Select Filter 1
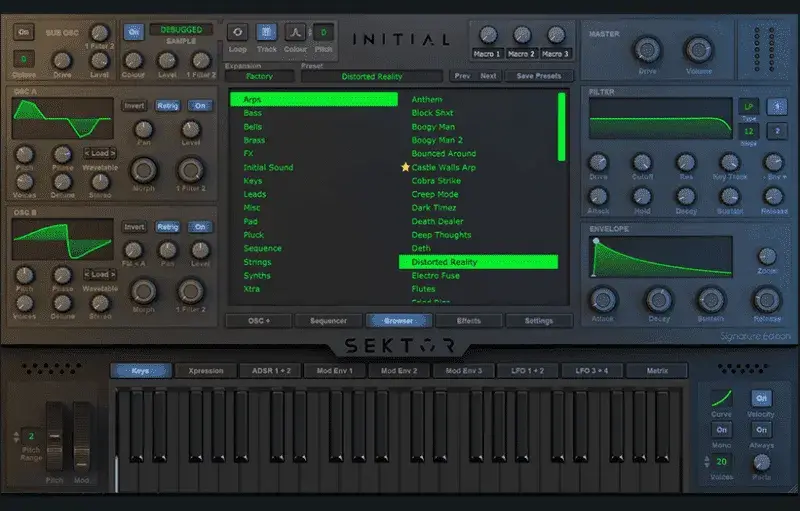 (x=777, y=106)
